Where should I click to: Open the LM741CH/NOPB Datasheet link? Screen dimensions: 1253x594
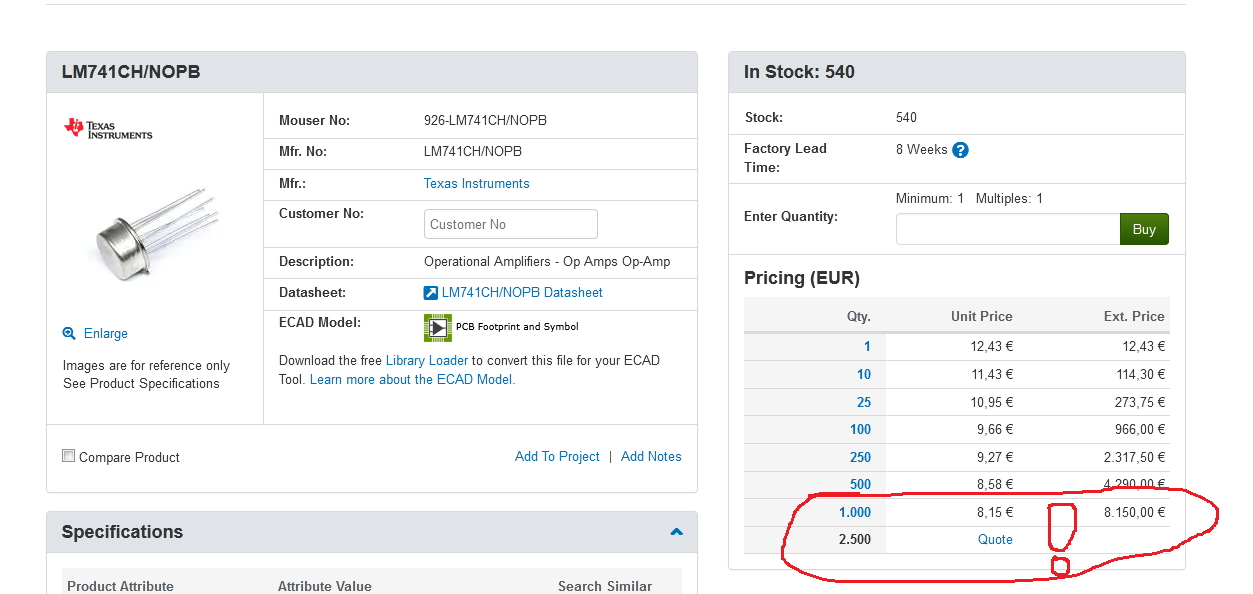[522, 293]
